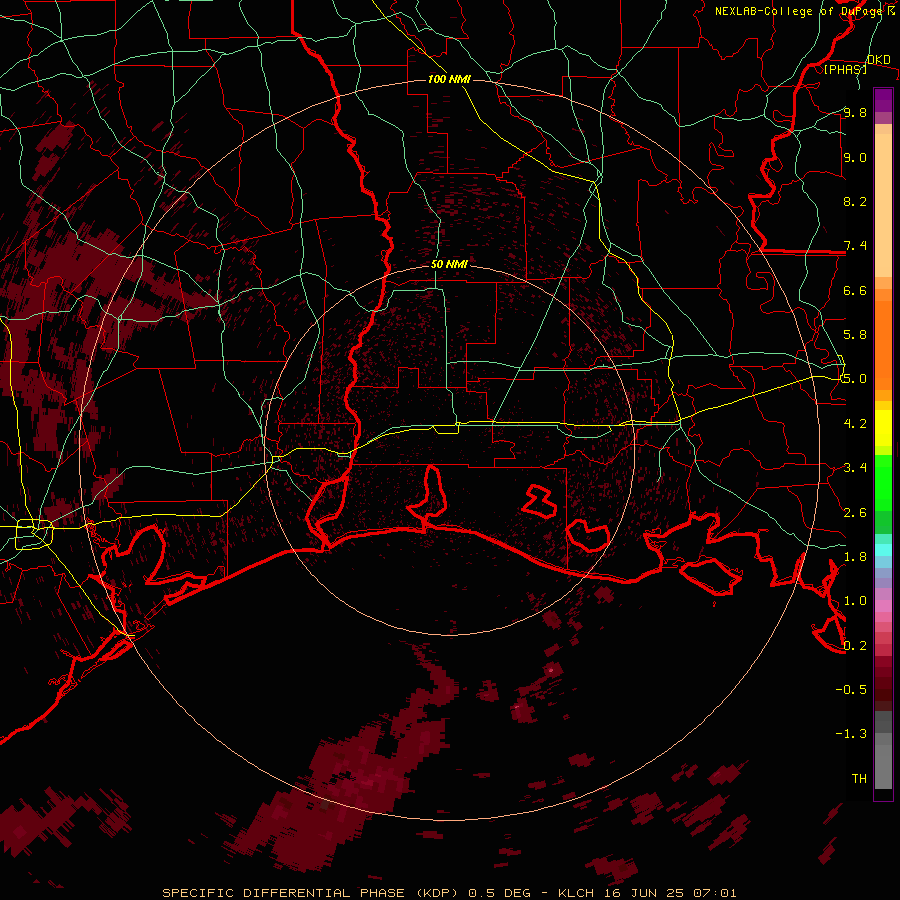Click the 4.2 value on the scale

pos(855,424)
